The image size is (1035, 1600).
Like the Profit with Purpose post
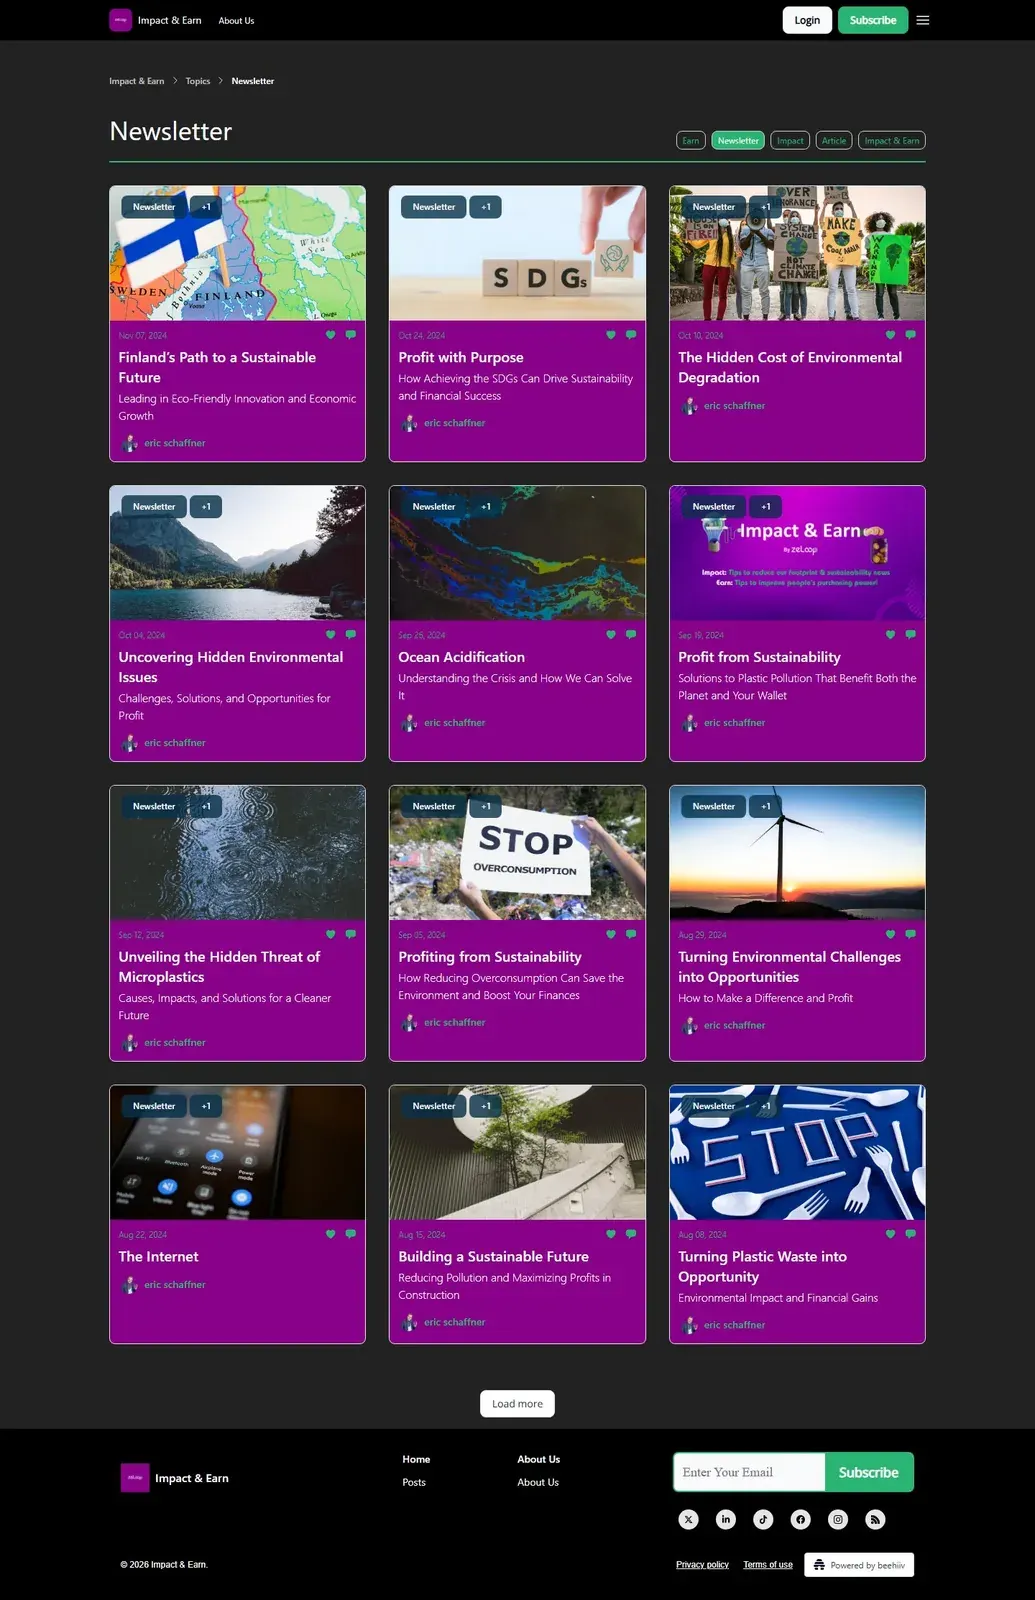(611, 335)
